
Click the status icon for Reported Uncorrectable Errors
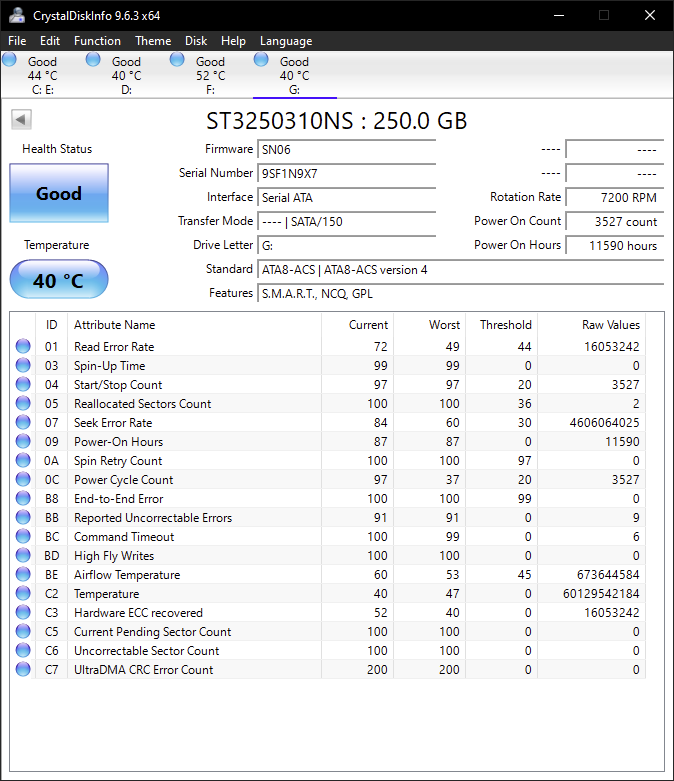point(23,517)
